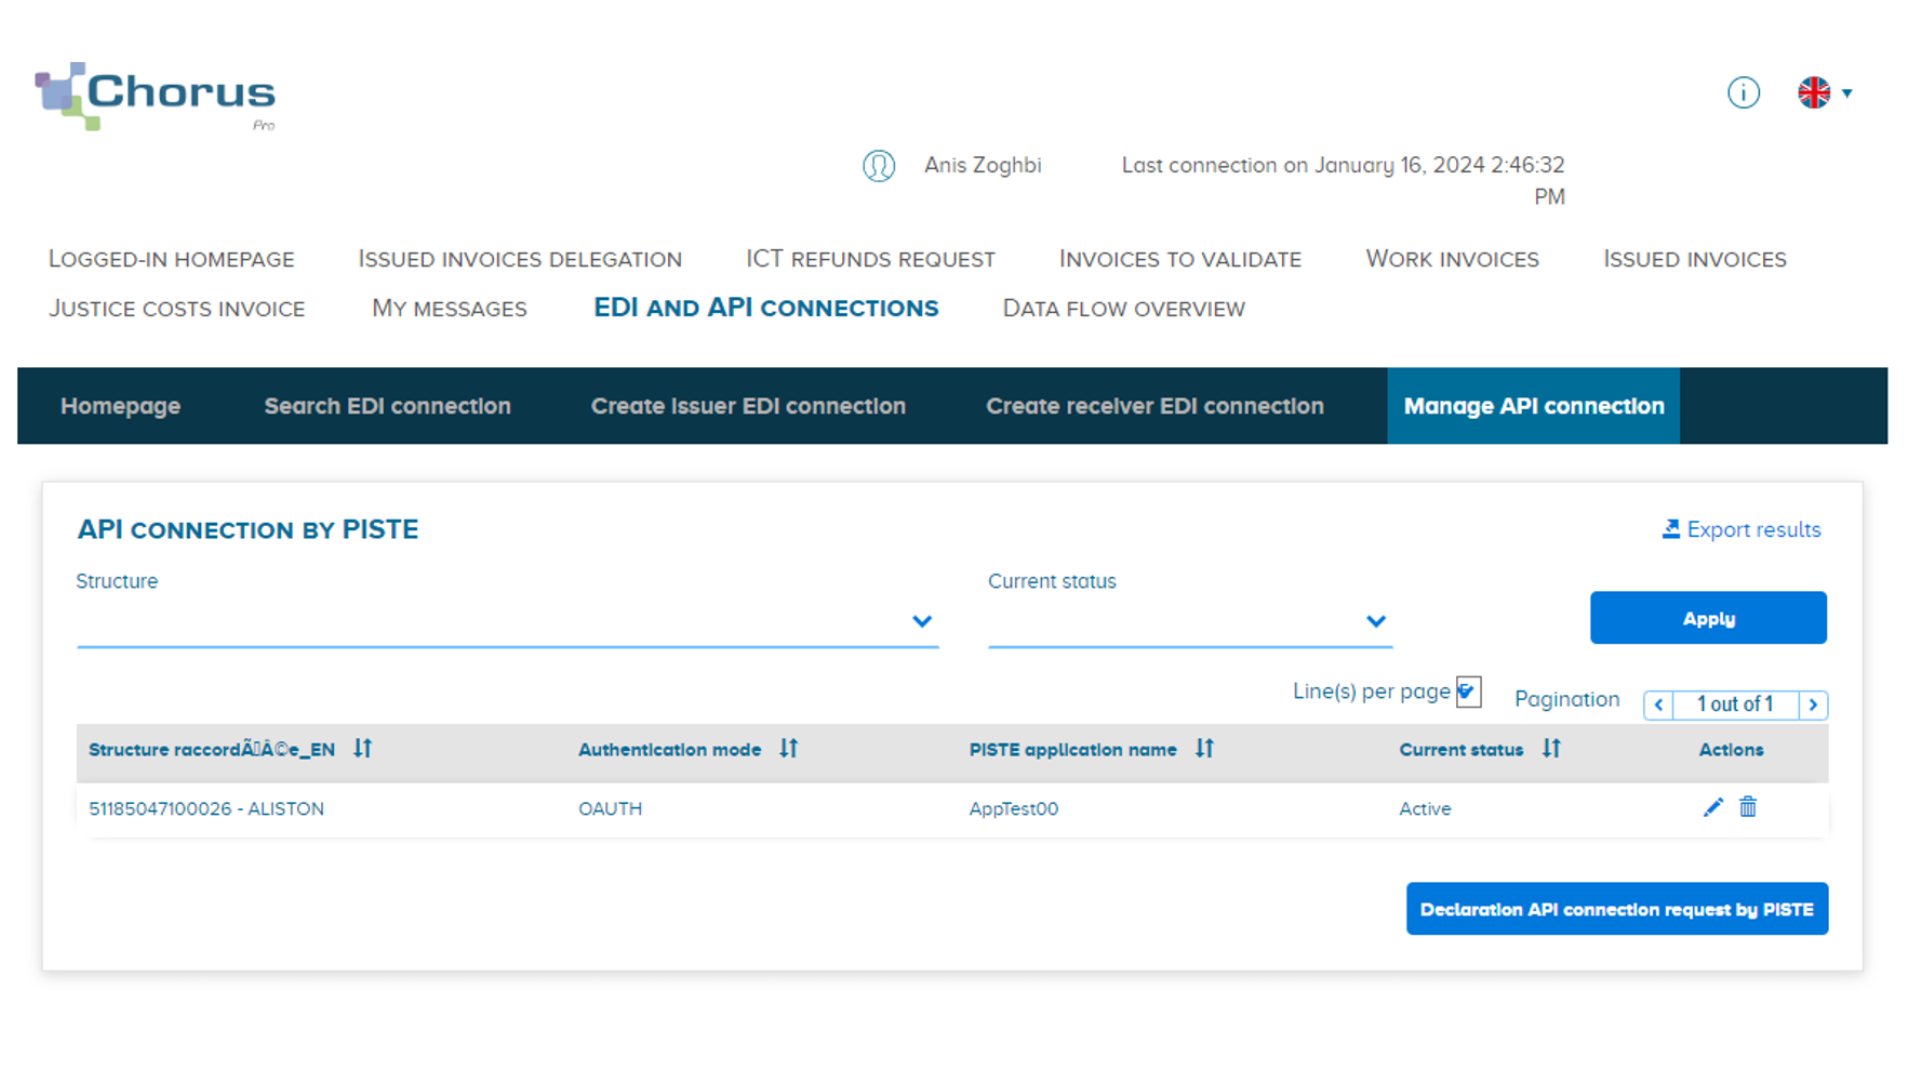Click the Apply button
1920x1080 pixels.
(x=1707, y=618)
